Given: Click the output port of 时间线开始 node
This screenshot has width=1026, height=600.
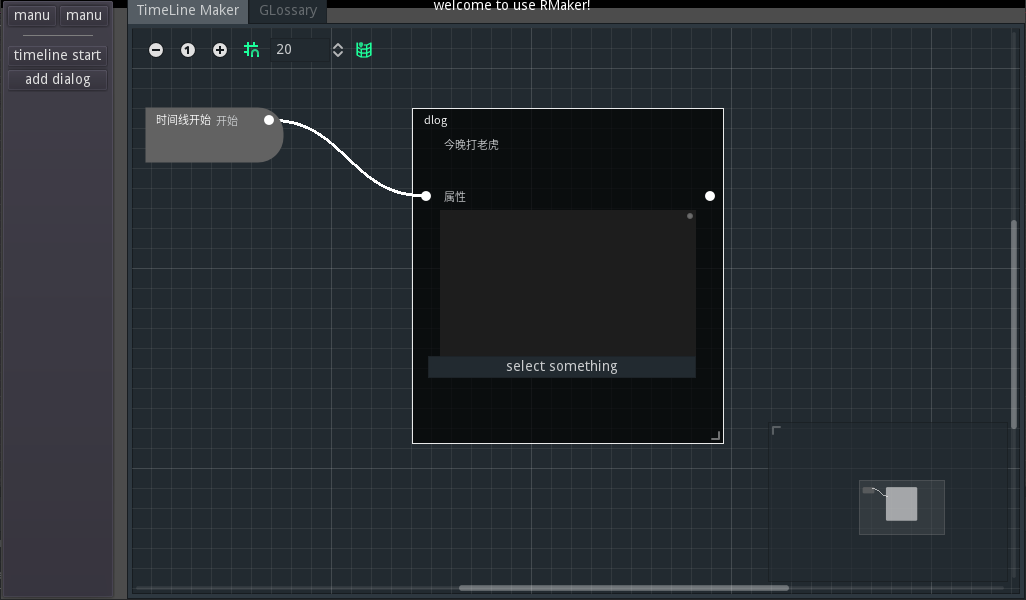Looking at the screenshot, I should [269, 120].
